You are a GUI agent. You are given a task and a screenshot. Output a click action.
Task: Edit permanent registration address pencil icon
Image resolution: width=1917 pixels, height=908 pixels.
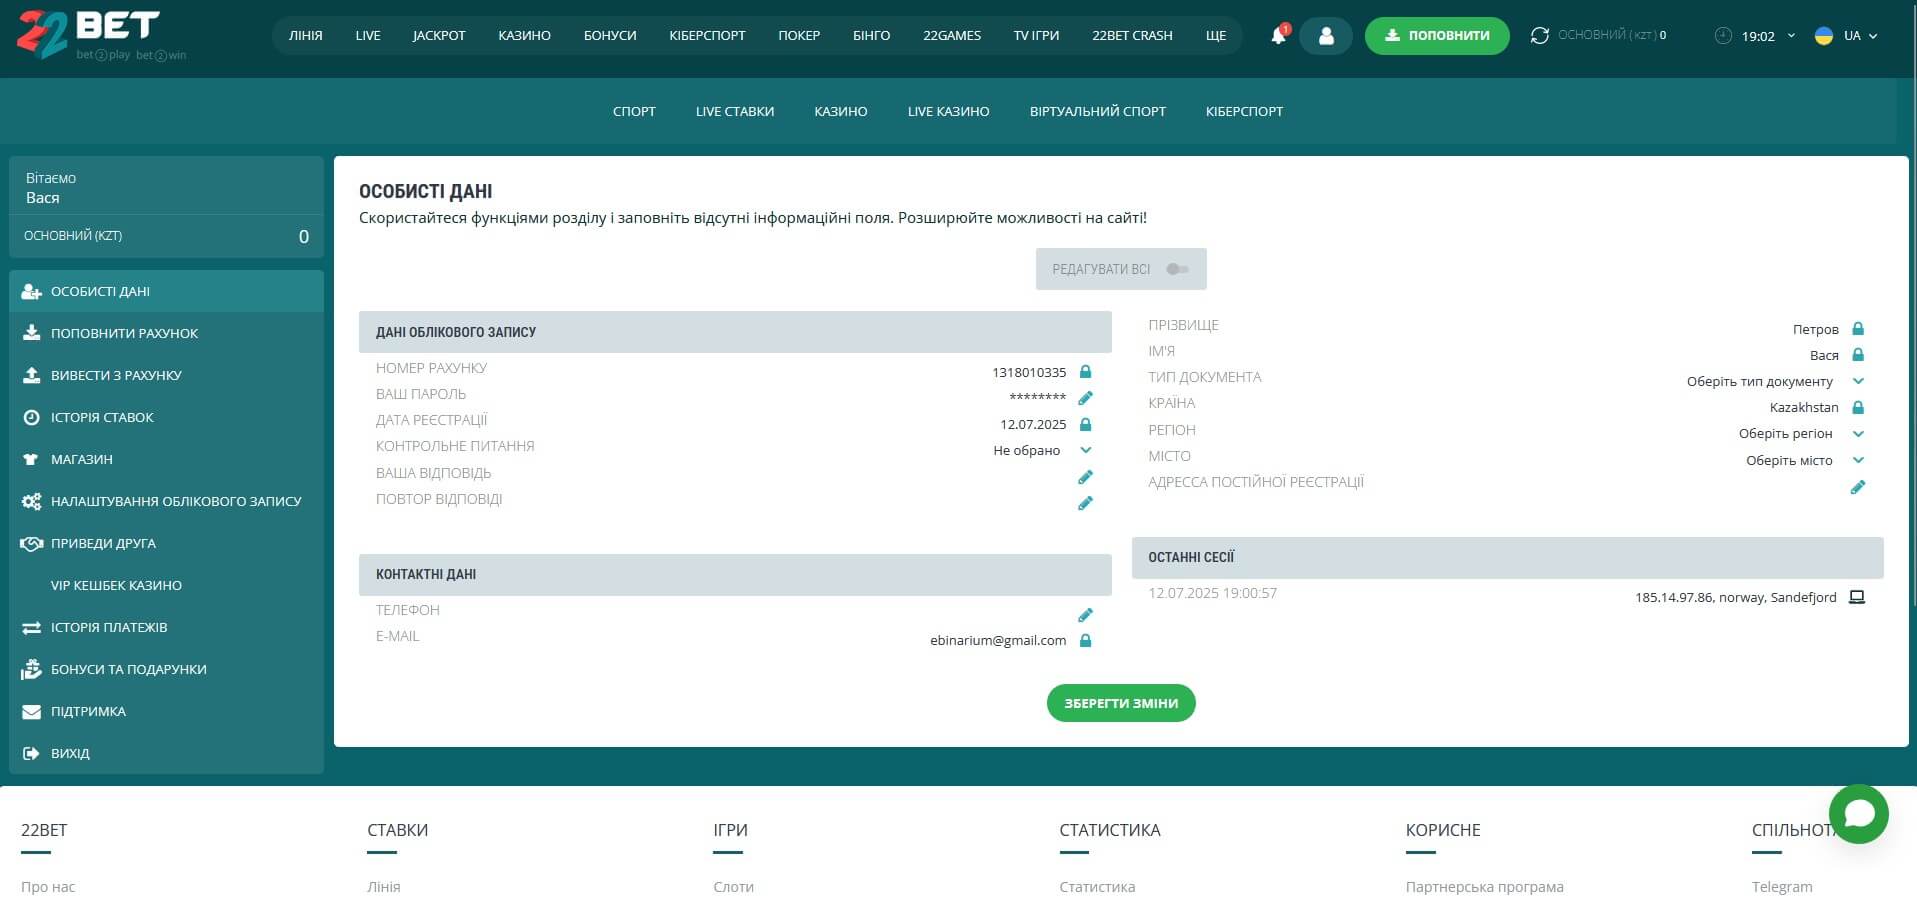1858,487
